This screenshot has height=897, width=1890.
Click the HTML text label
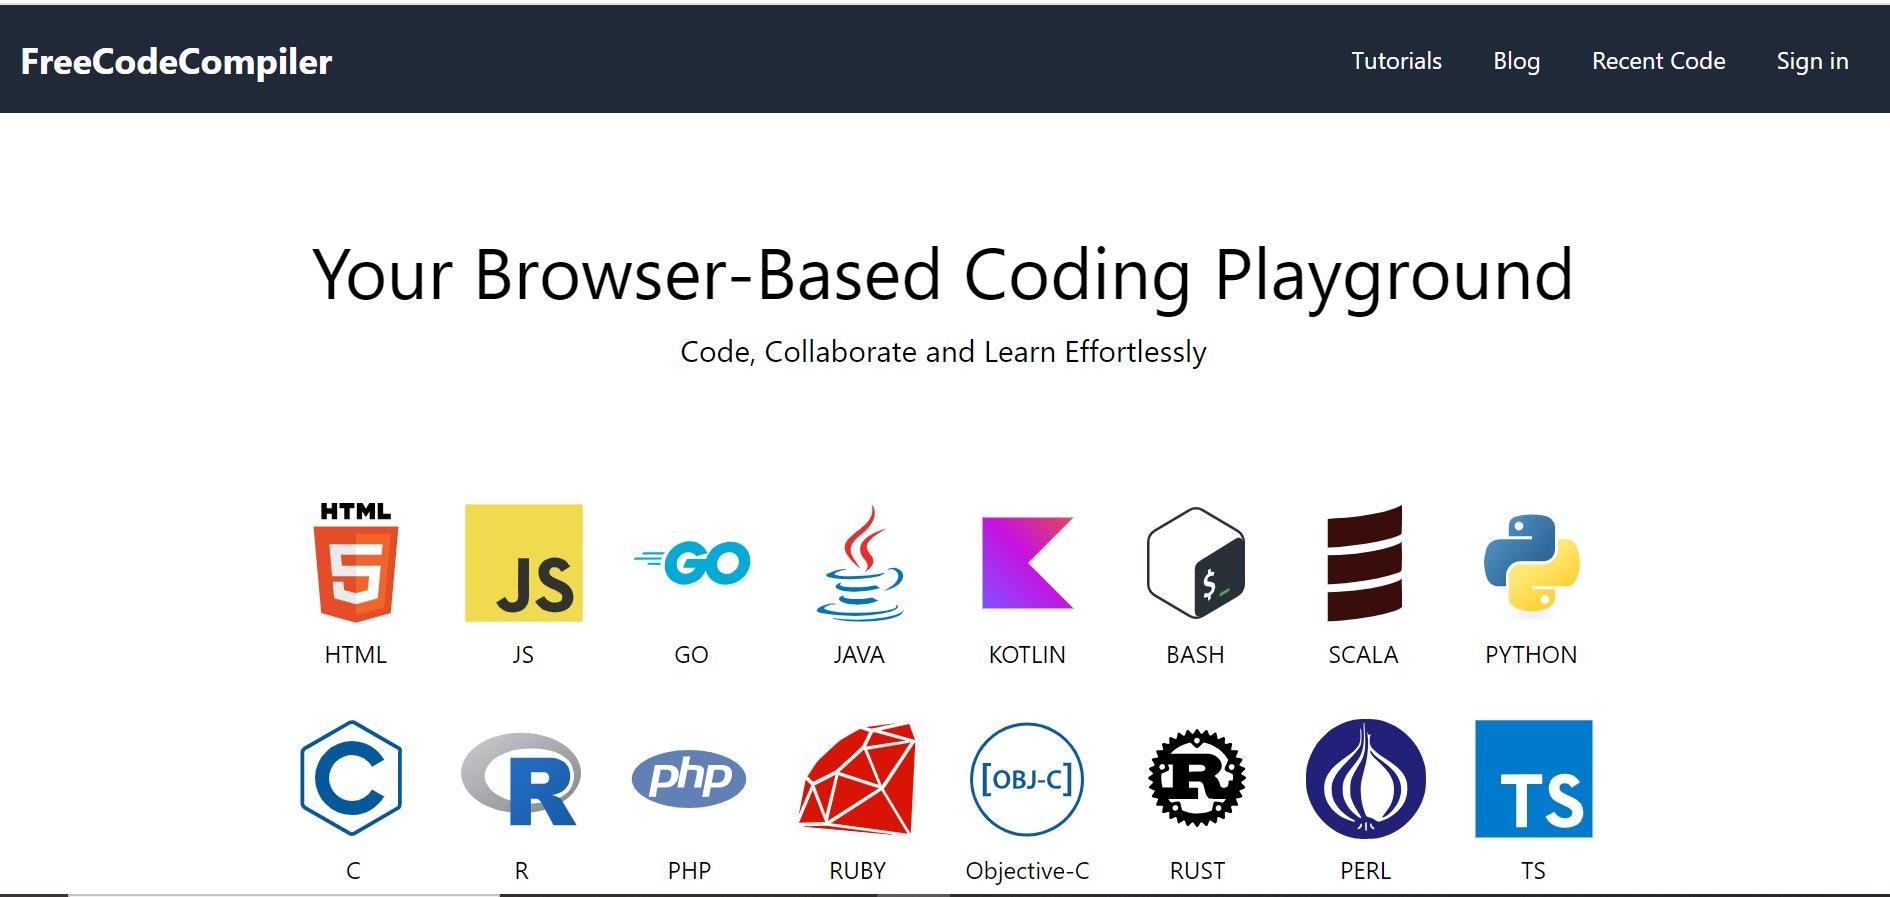[x=356, y=655]
